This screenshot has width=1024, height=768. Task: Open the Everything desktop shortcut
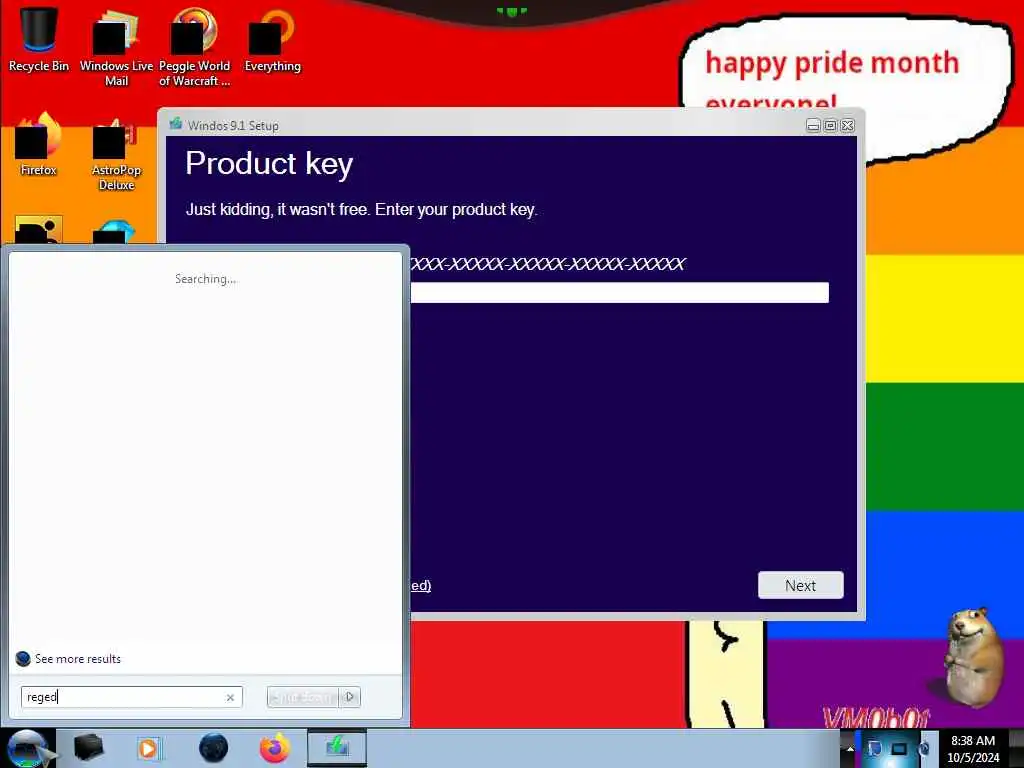pyautogui.click(x=272, y=40)
